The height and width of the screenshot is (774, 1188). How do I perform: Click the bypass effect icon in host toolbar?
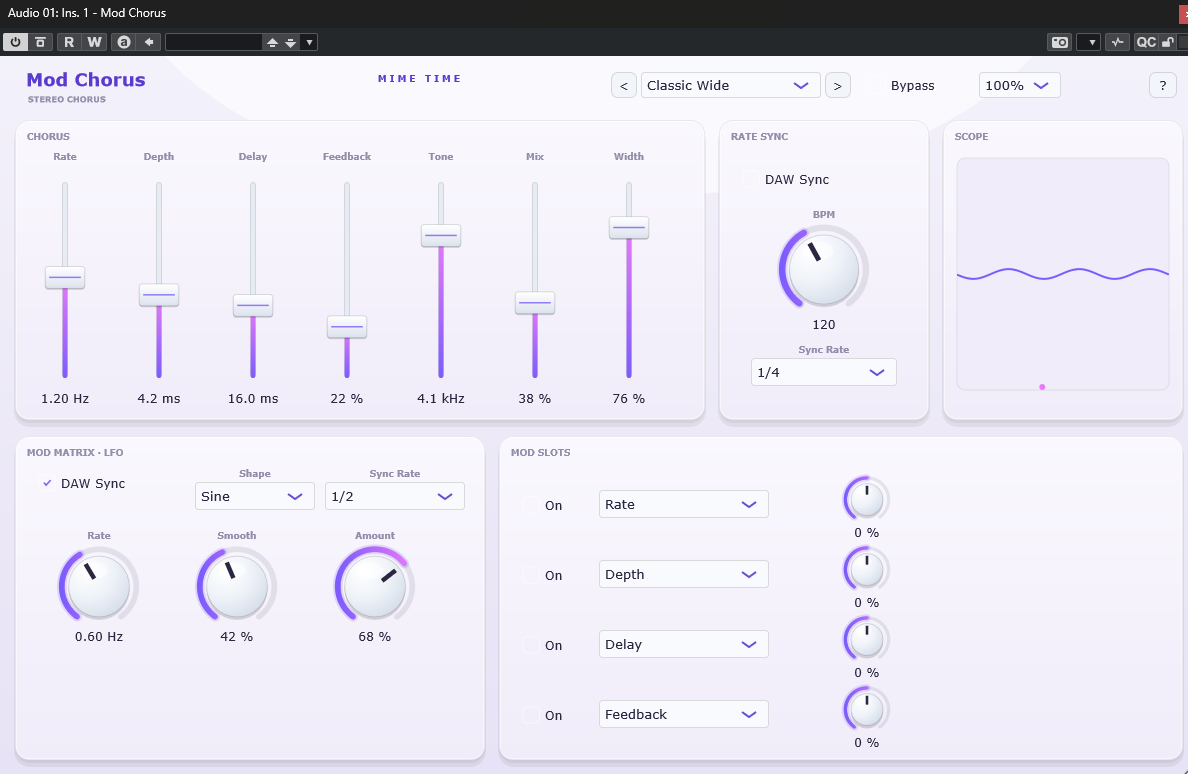click(41, 42)
